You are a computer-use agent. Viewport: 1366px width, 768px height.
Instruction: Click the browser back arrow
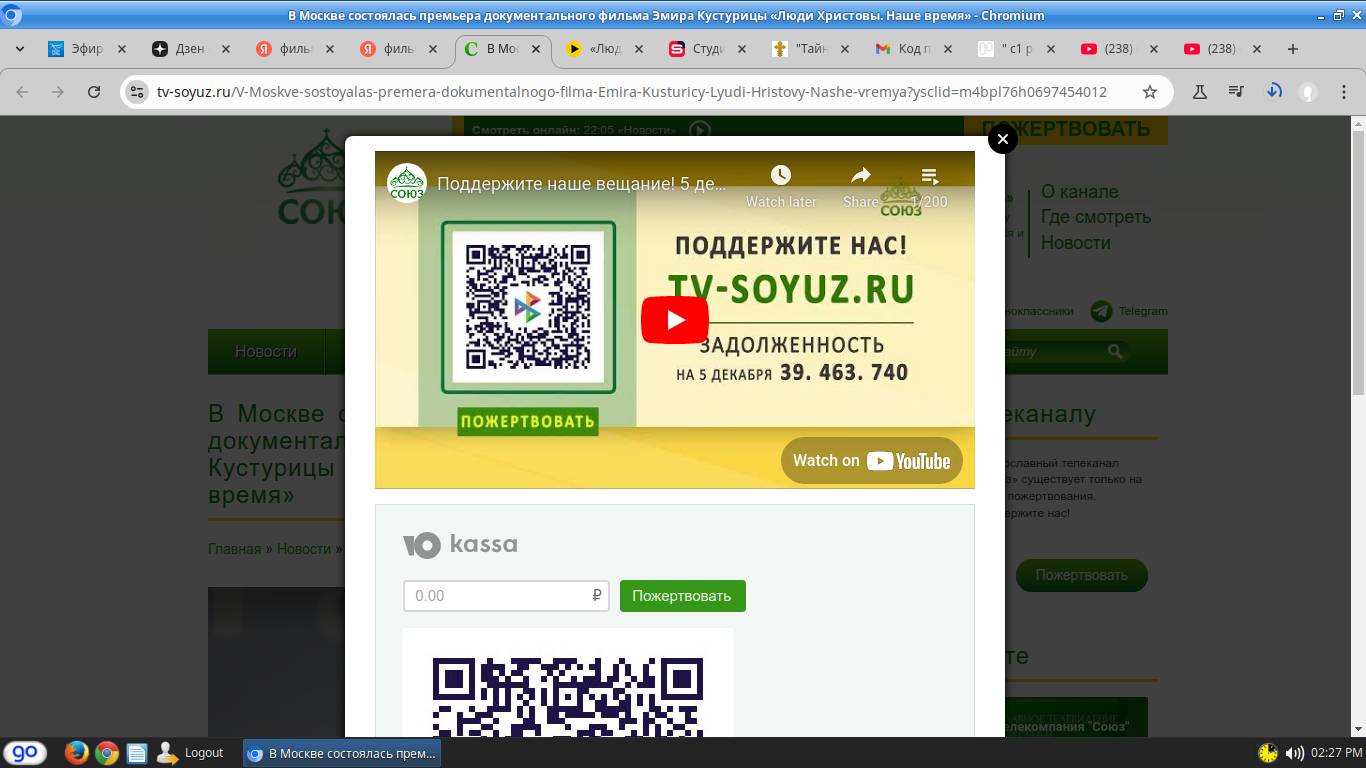point(22,92)
